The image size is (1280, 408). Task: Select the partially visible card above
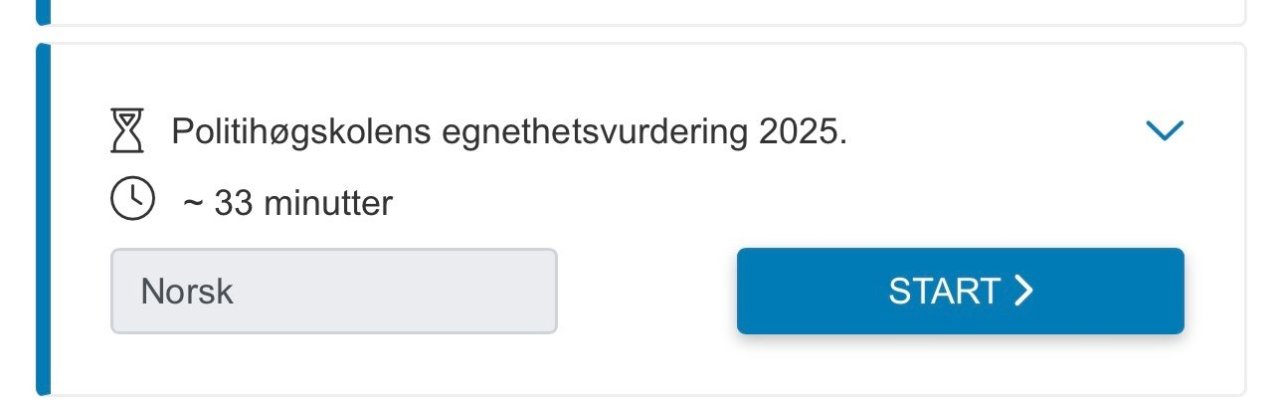640,10
